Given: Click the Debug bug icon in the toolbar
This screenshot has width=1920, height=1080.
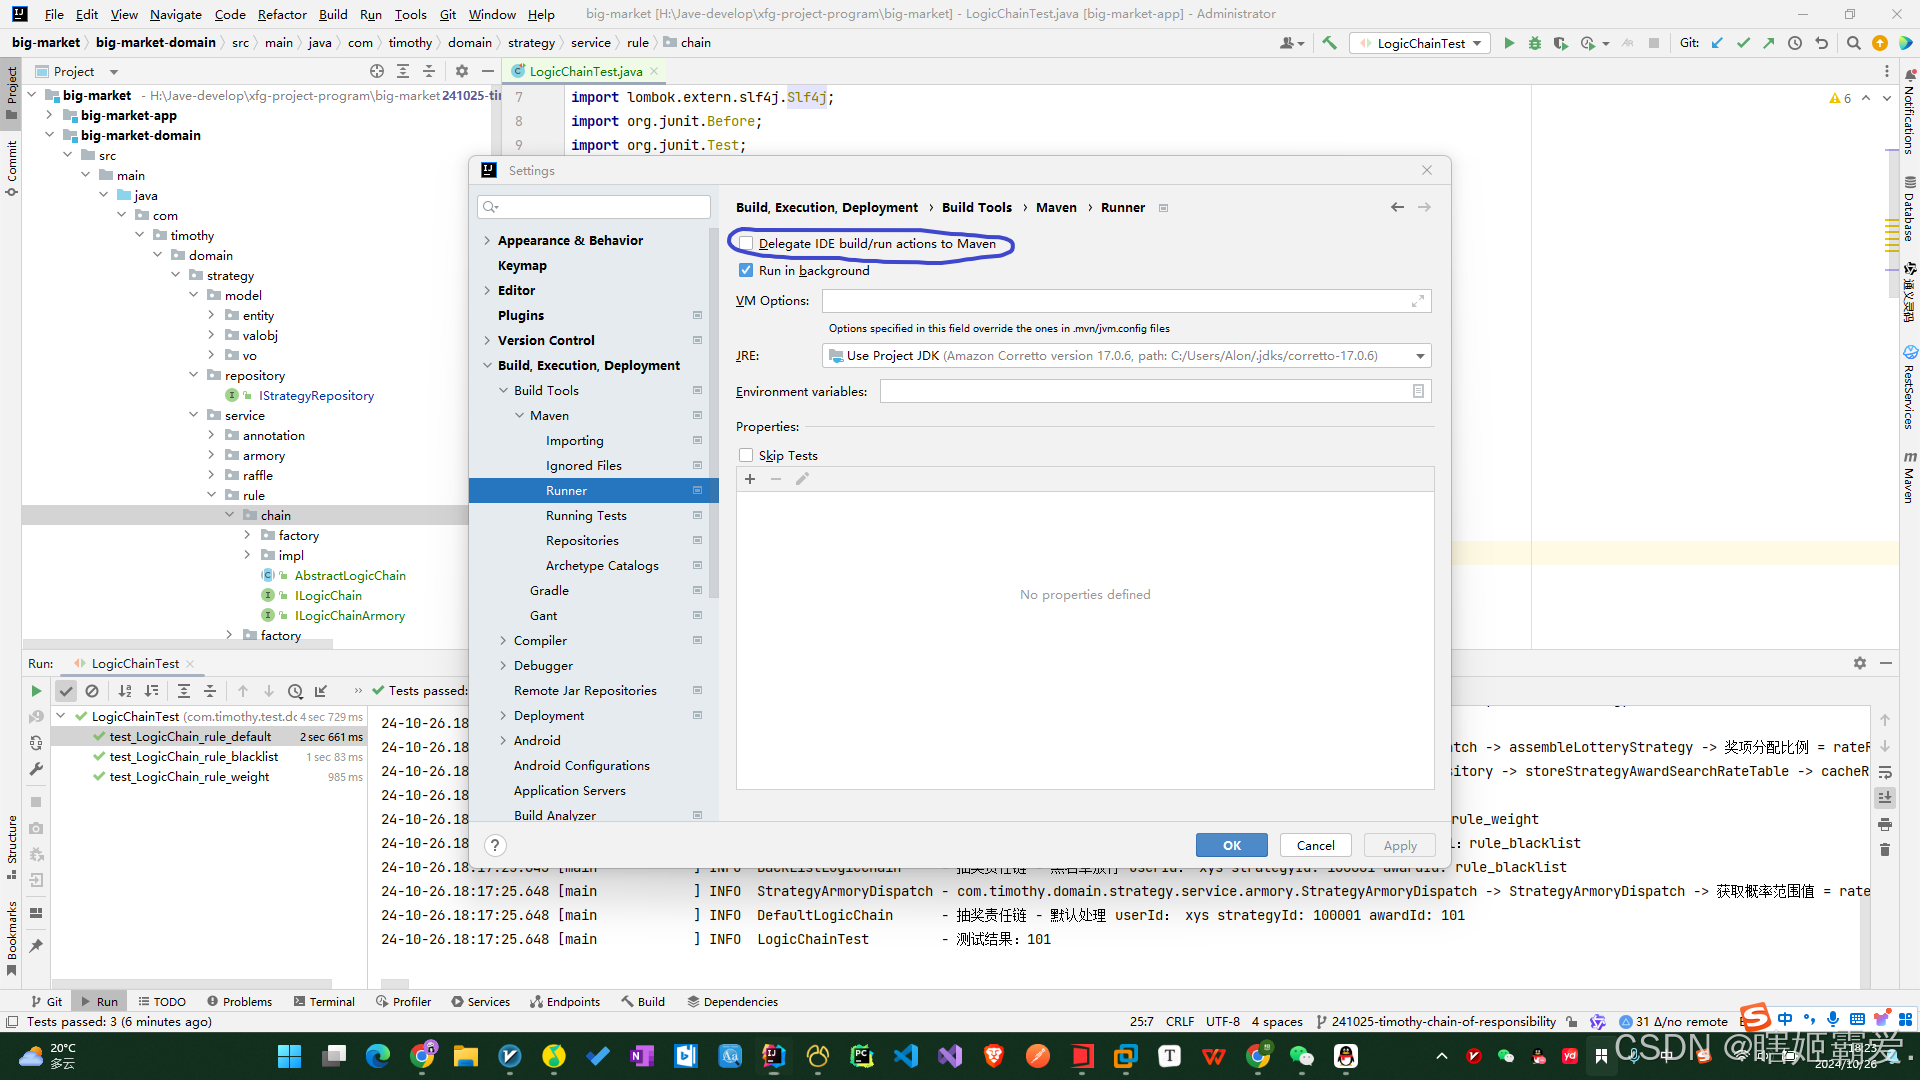Looking at the screenshot, I should (x=1534, y=43).
